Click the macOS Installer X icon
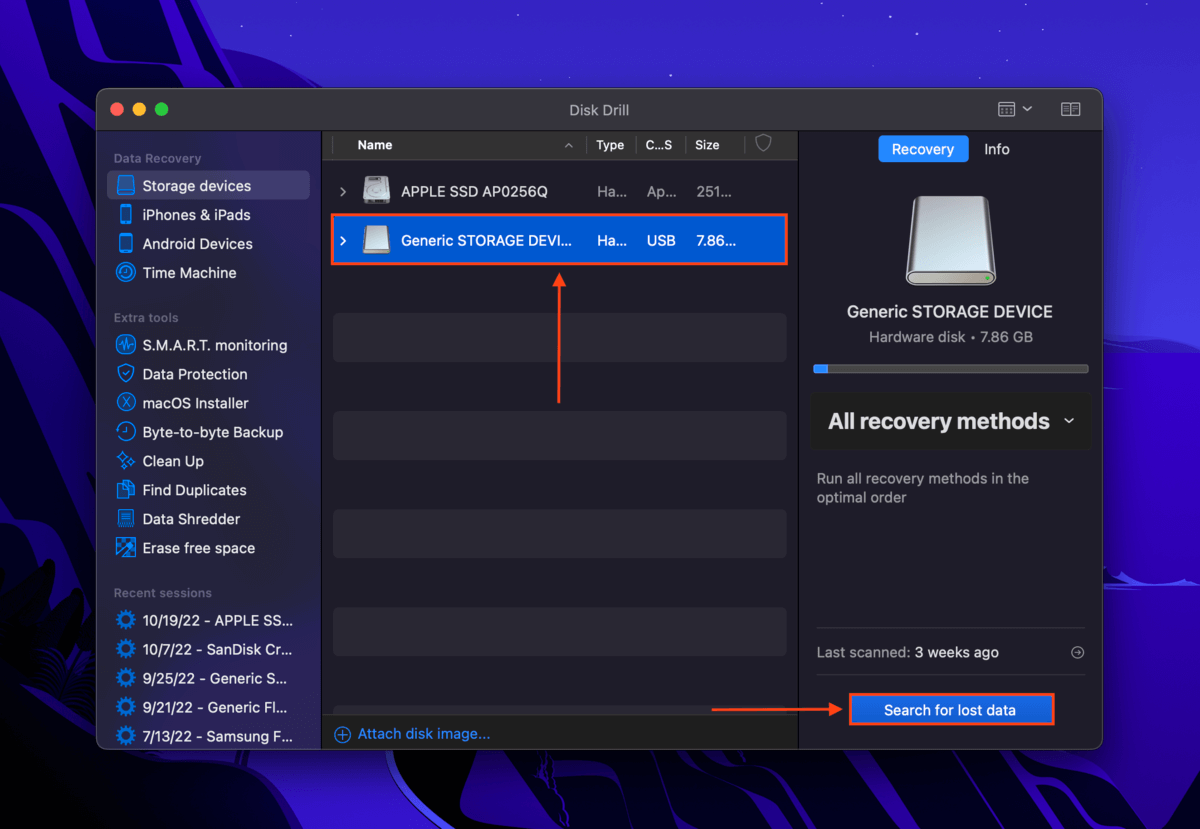1200x829 pixels. 126,403
